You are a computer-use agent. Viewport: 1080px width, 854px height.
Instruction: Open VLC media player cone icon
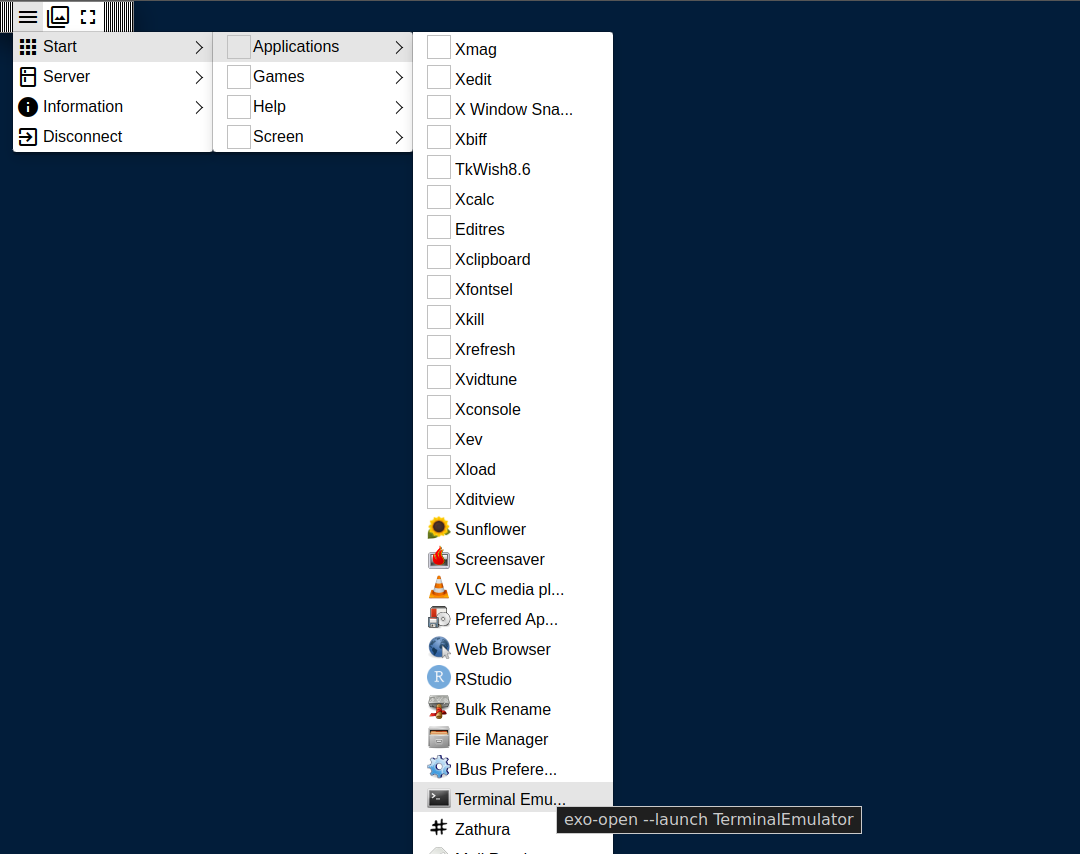click(x=438, y=588)
